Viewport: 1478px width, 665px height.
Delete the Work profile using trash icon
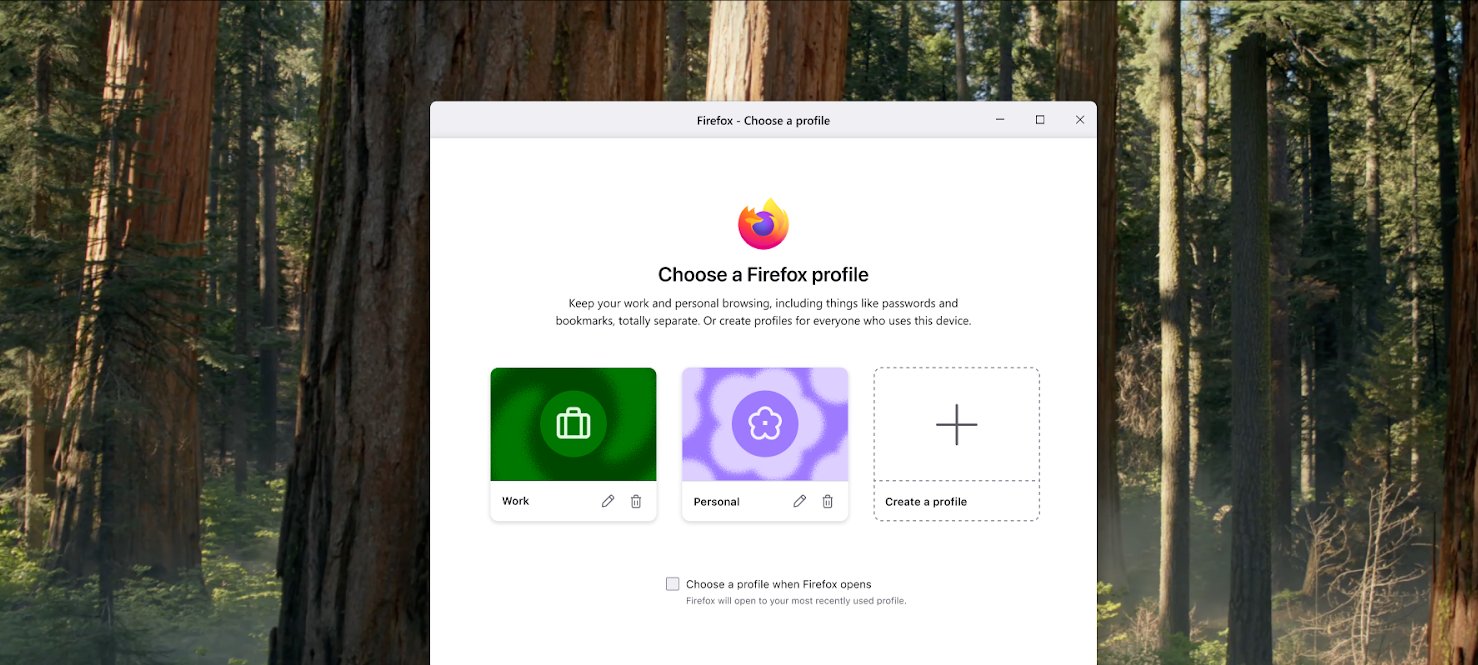point(636,501)
